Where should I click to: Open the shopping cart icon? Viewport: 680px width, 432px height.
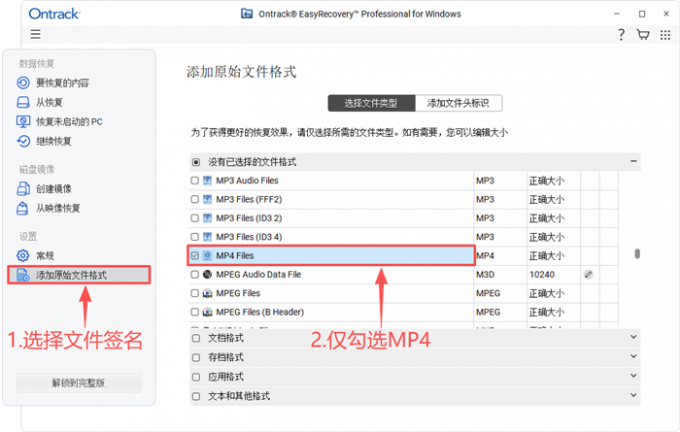pyautogui.click(x=643, y=34)
